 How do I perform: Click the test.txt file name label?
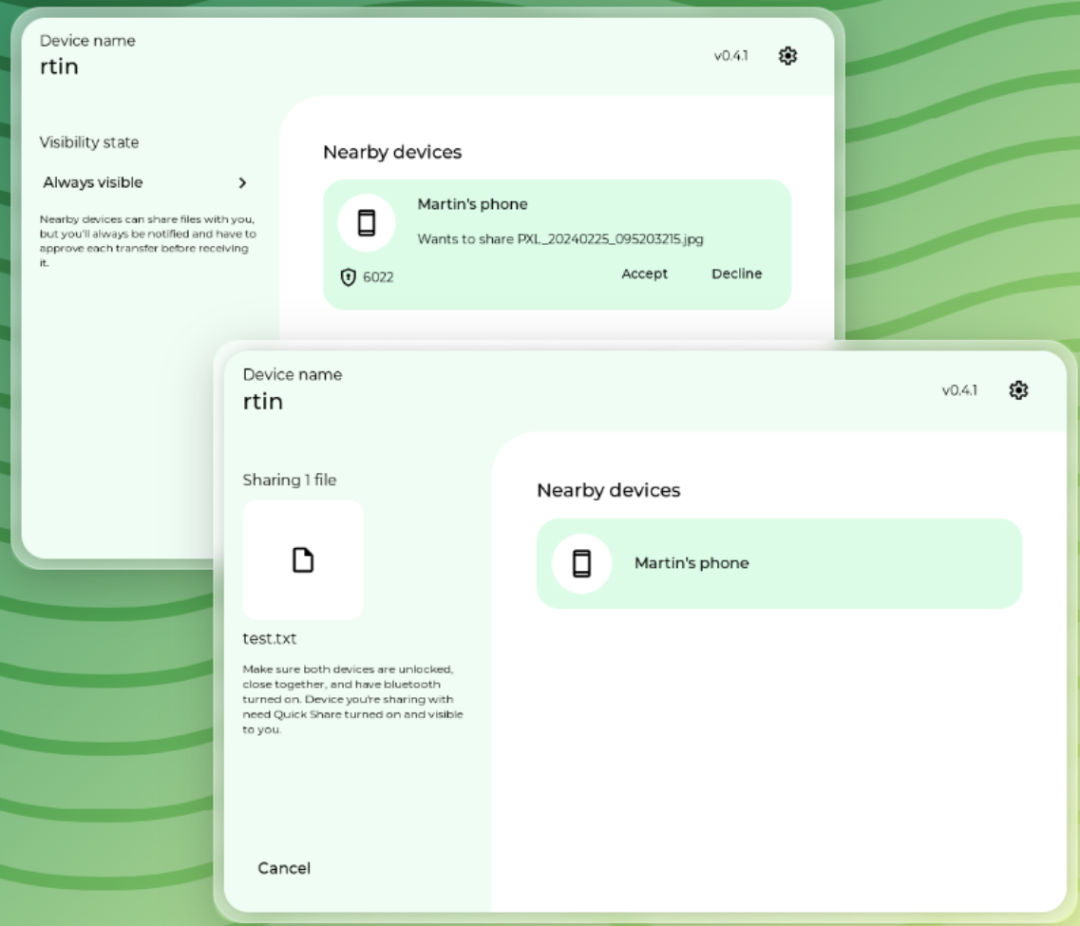pyautogui.click(x=269, y=639)
